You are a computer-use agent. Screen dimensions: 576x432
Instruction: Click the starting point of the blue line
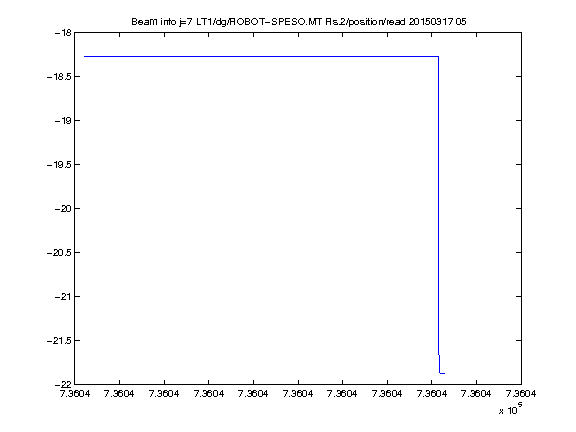[84, 57]
